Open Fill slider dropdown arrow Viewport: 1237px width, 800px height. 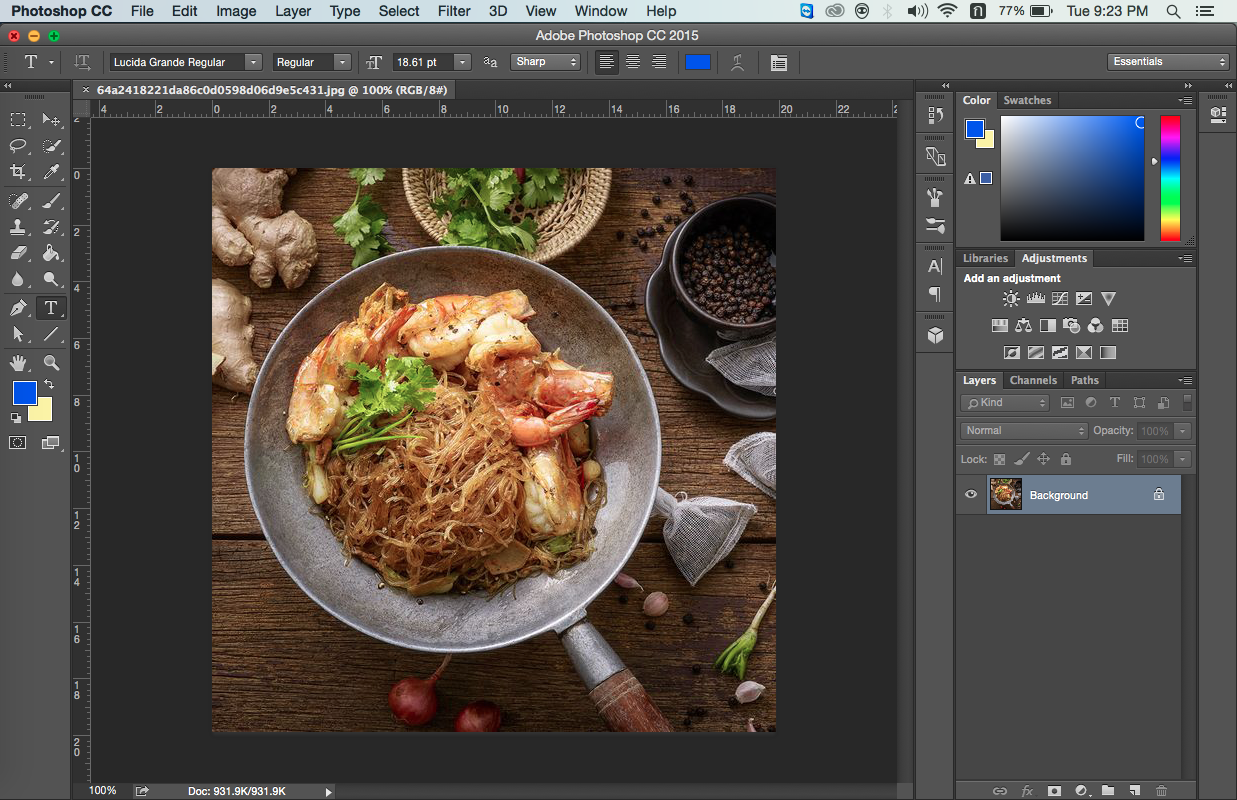tap(1183, 459)
